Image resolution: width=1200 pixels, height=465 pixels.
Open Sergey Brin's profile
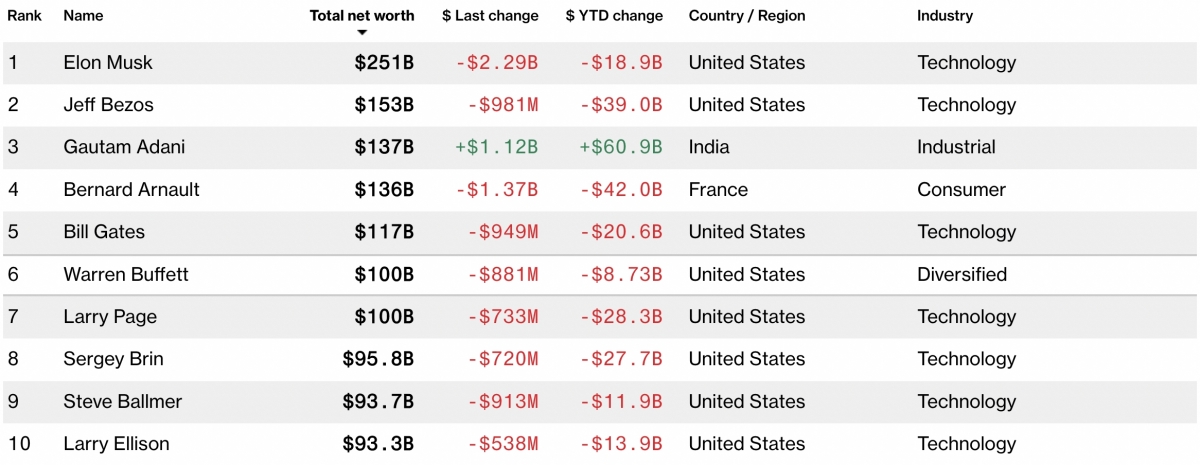113,359
